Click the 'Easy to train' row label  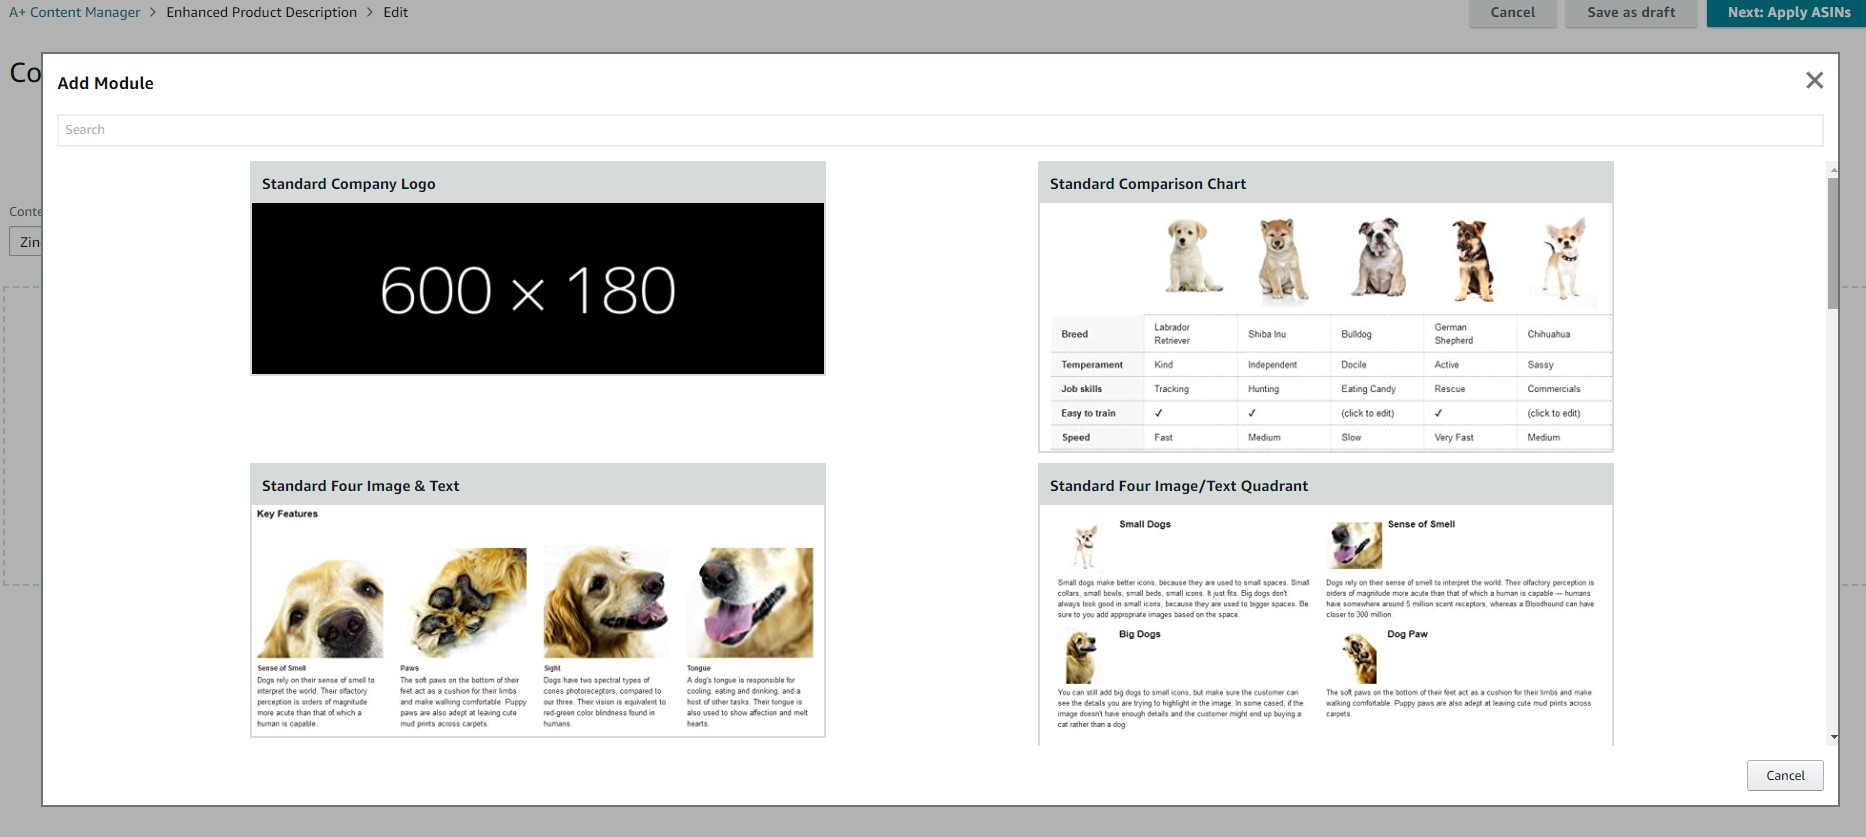1088,413
